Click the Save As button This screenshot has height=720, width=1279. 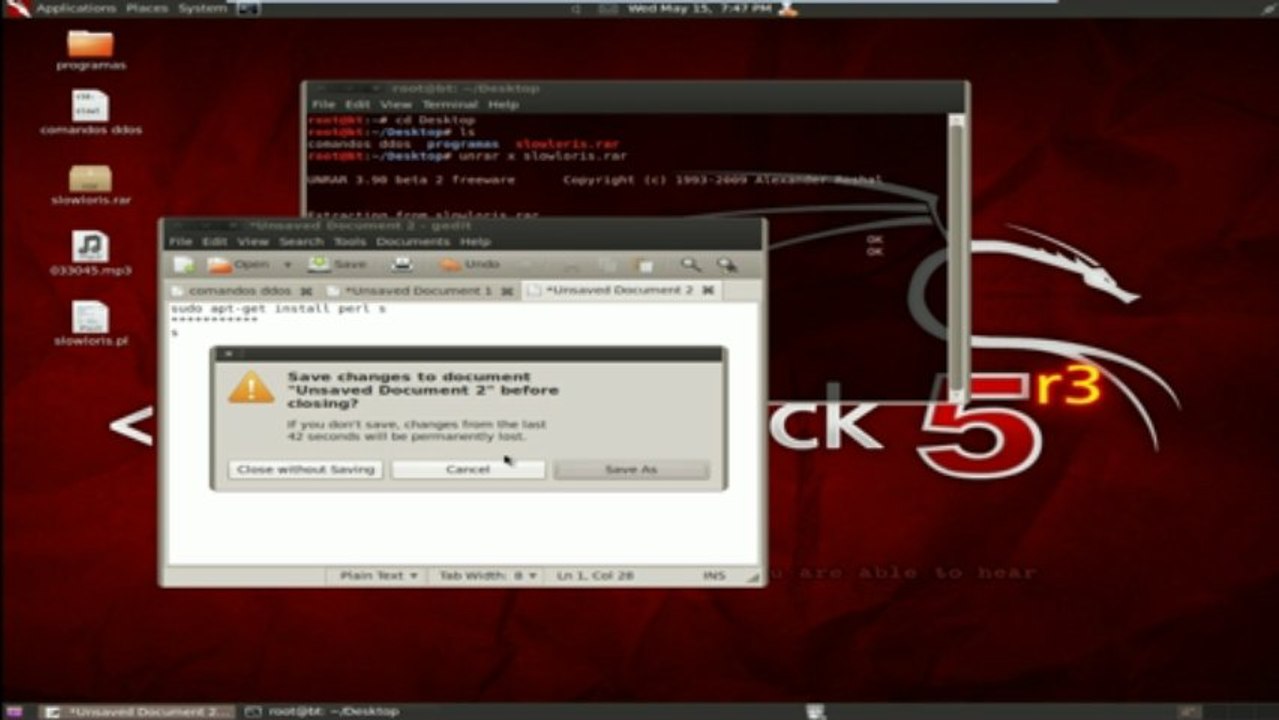pyautogui.click(x=631, y=469)
